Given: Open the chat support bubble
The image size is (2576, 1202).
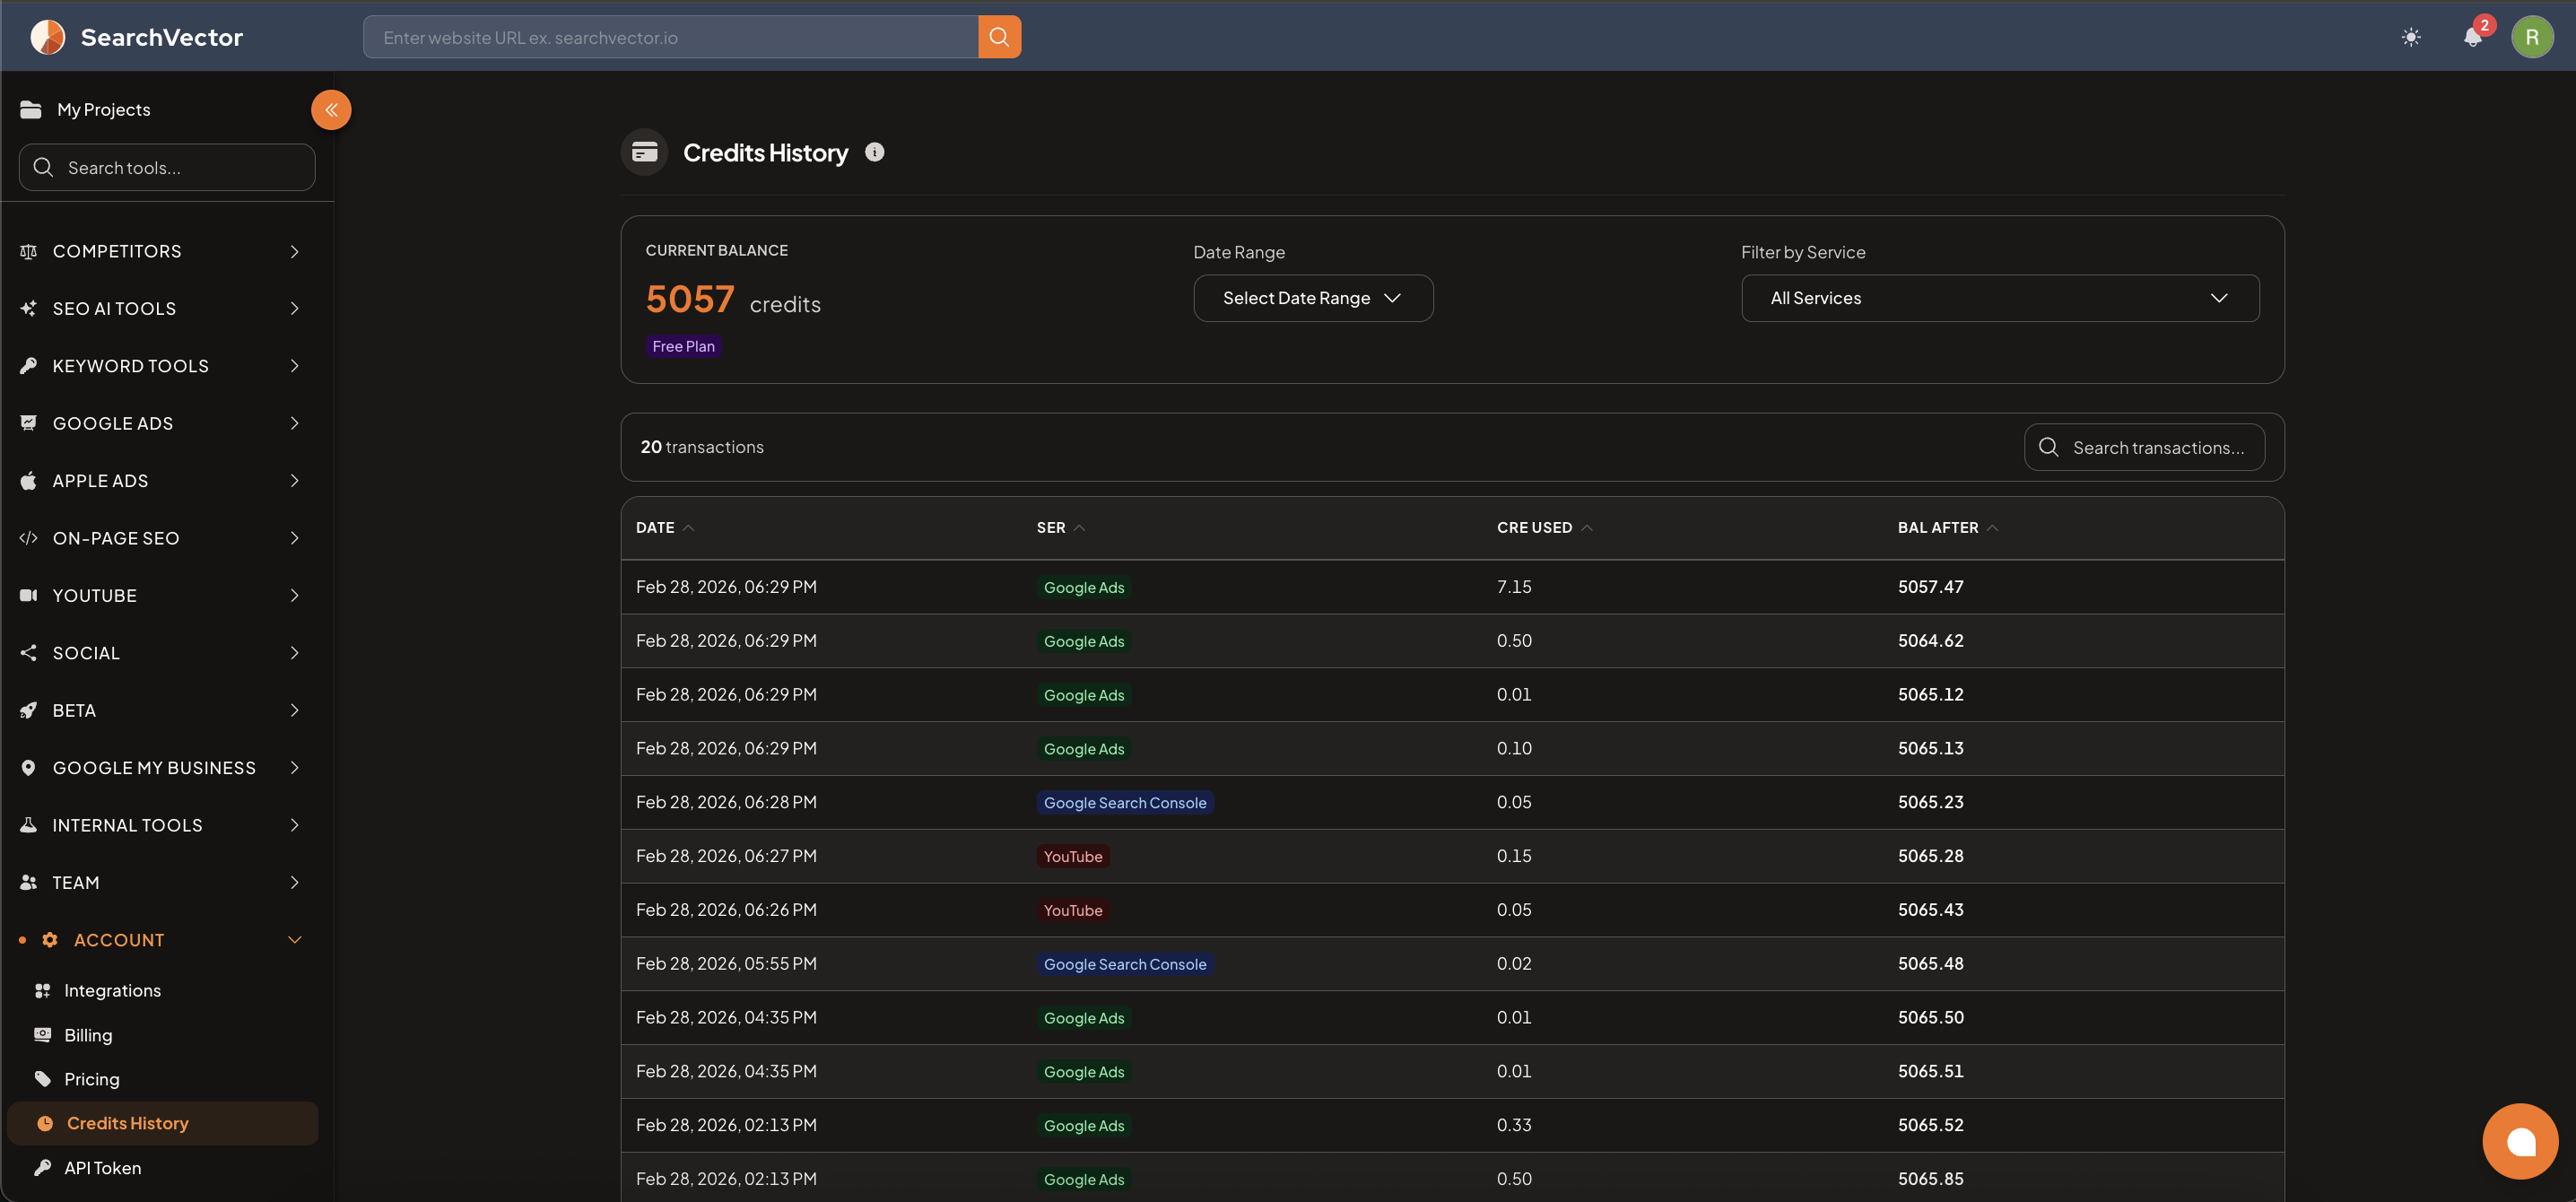Looking at the screenshot, I should click(x=2520, y=1141).
